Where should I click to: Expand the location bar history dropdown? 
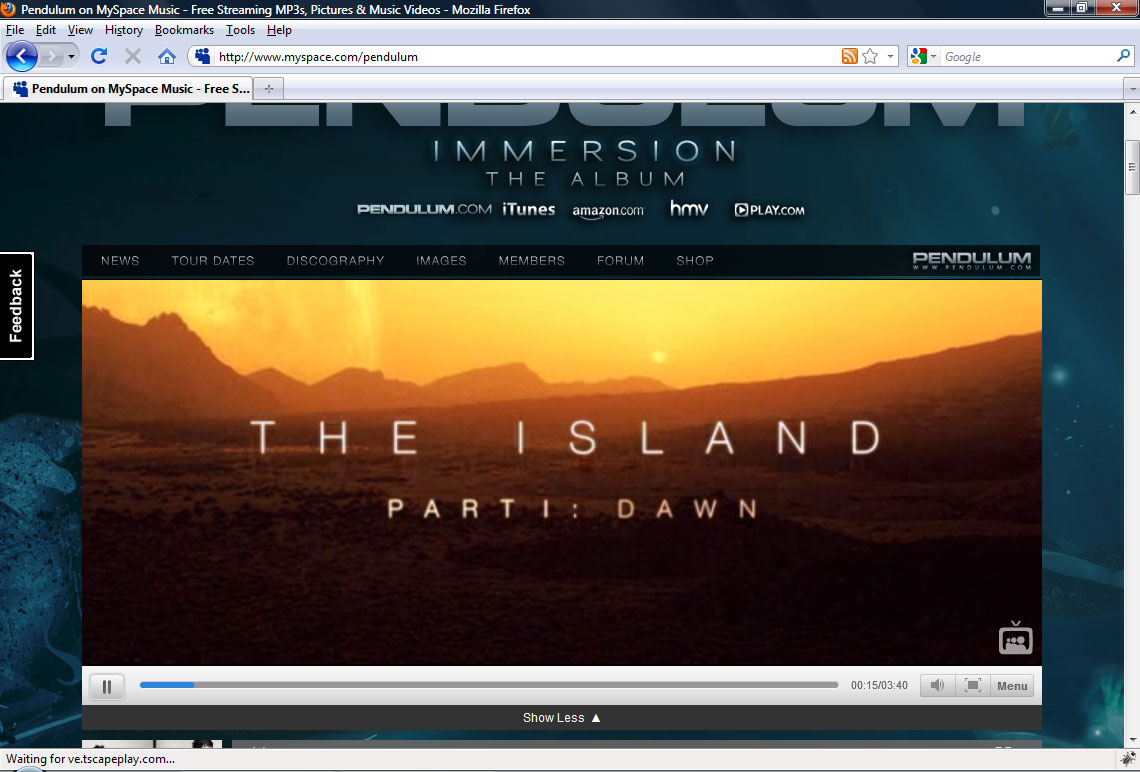pos(890,56)
